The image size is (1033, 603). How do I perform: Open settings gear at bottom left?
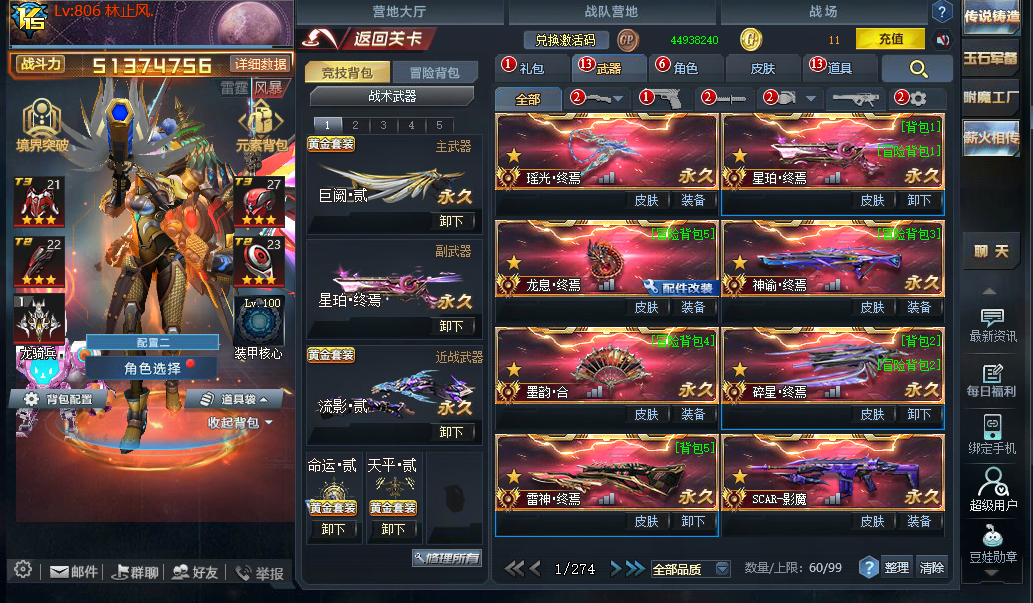(x=23, y=569)
